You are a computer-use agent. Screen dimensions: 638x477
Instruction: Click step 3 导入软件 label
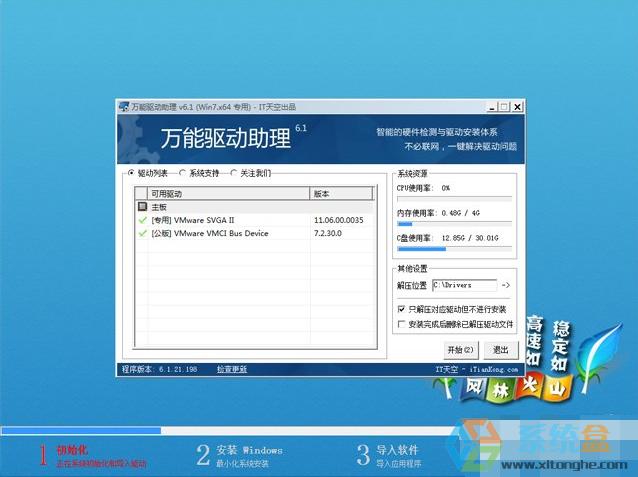[x=397, y=450]
